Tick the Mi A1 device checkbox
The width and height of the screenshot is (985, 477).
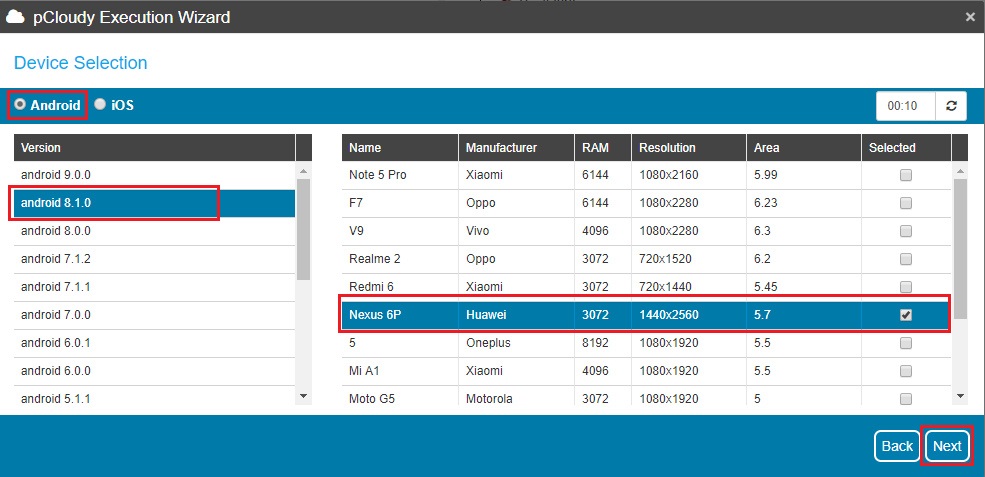[x=906, y=371]
